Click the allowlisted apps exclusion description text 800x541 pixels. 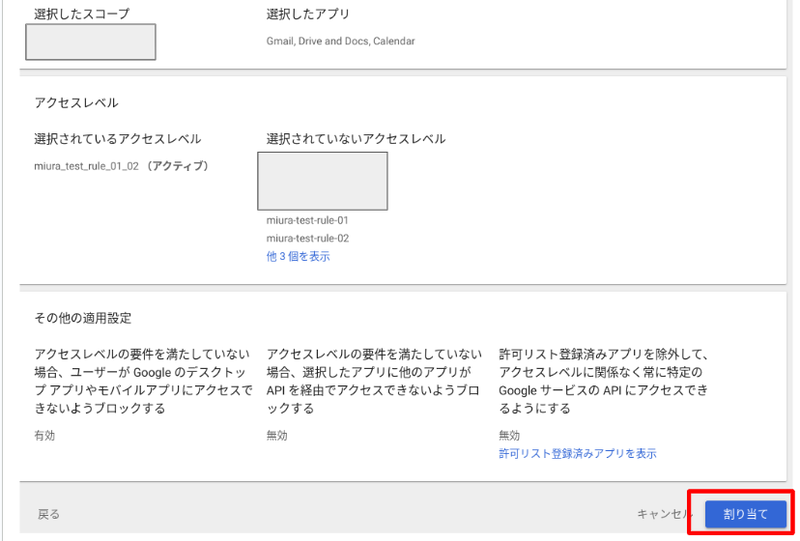click(x=604, y=381)
